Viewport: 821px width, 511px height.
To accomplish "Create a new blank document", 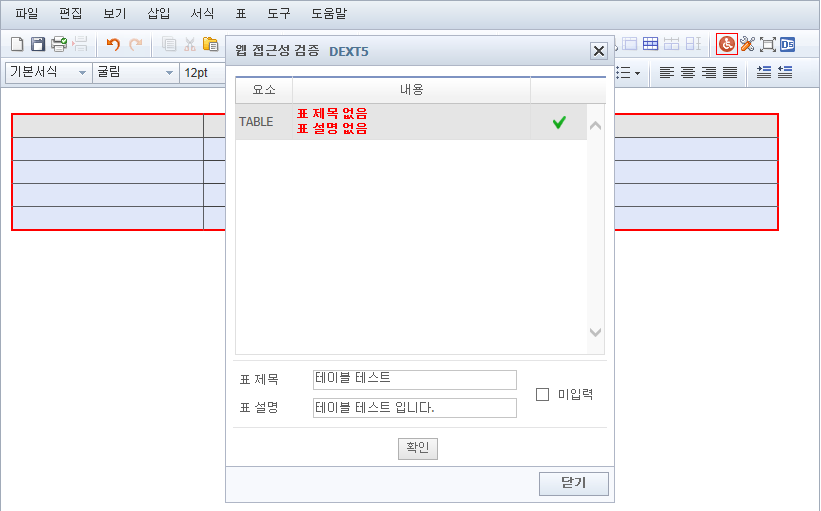I will [x=17, y=44].
